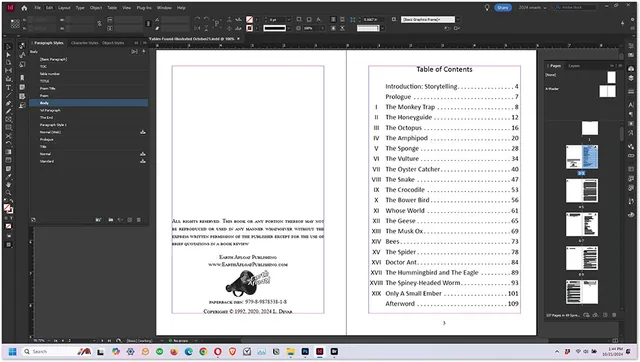Open the Table menu
The width and height of the screenshot is (640, 362).
(x=112, y=8)
